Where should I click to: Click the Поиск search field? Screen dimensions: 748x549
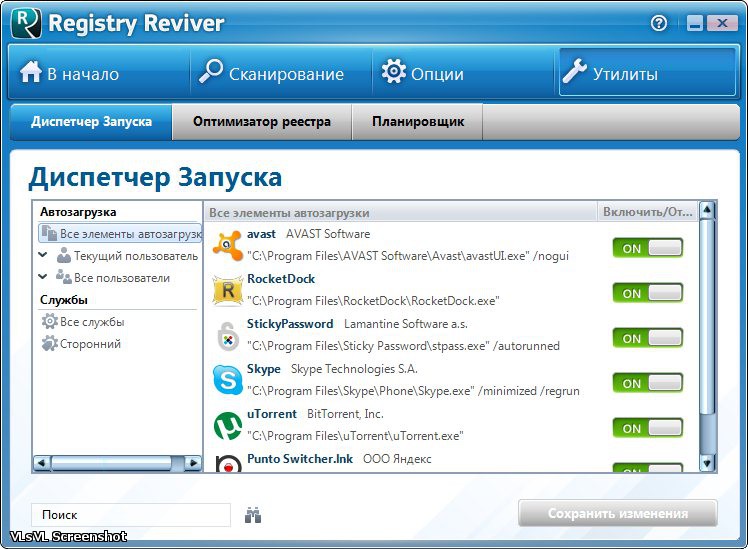131,515
